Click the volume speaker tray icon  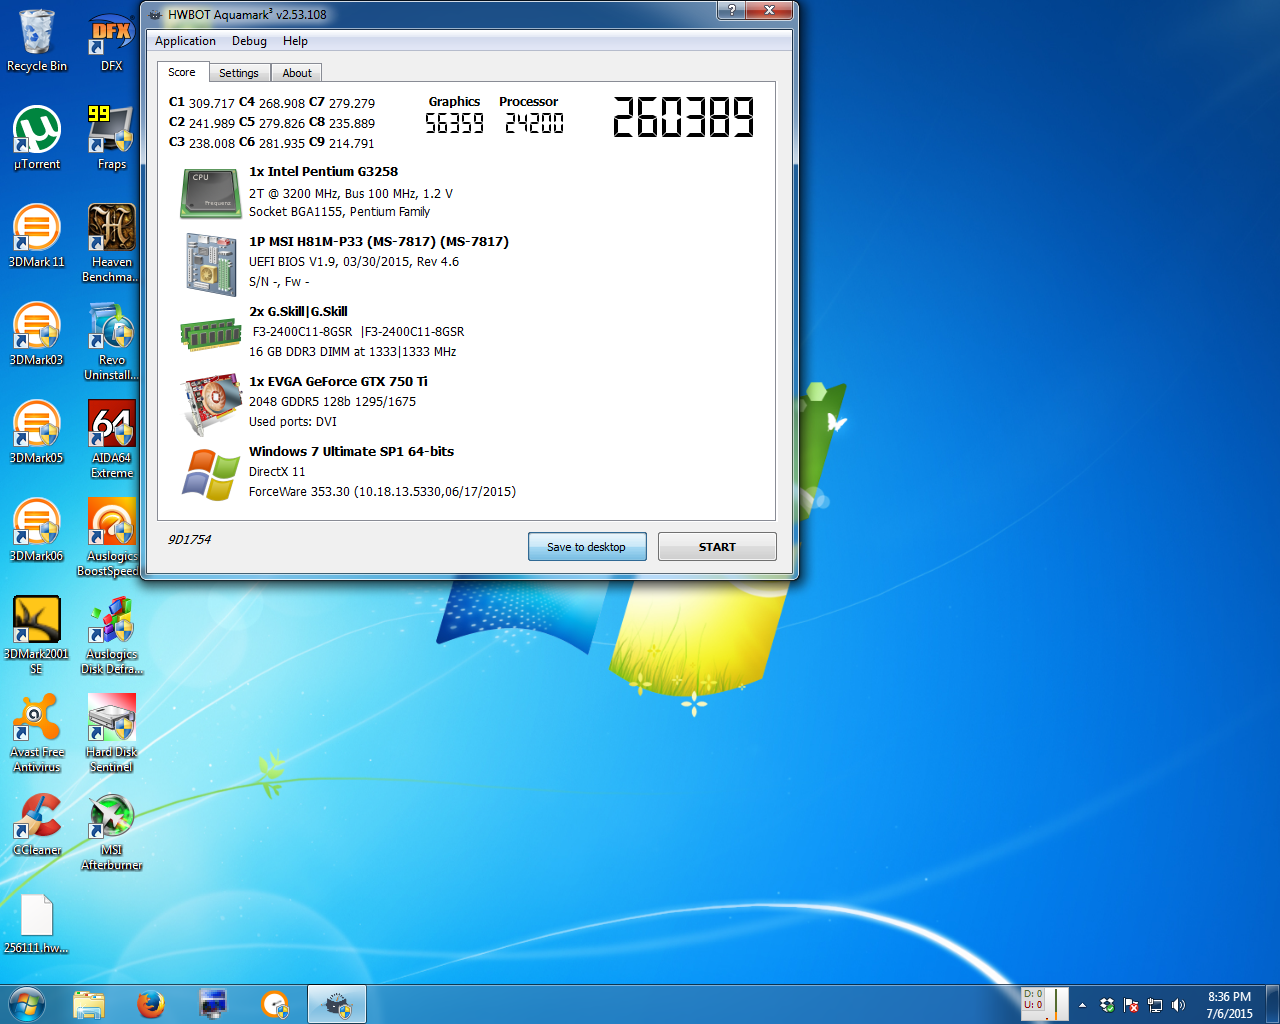click(1178, 1005)
